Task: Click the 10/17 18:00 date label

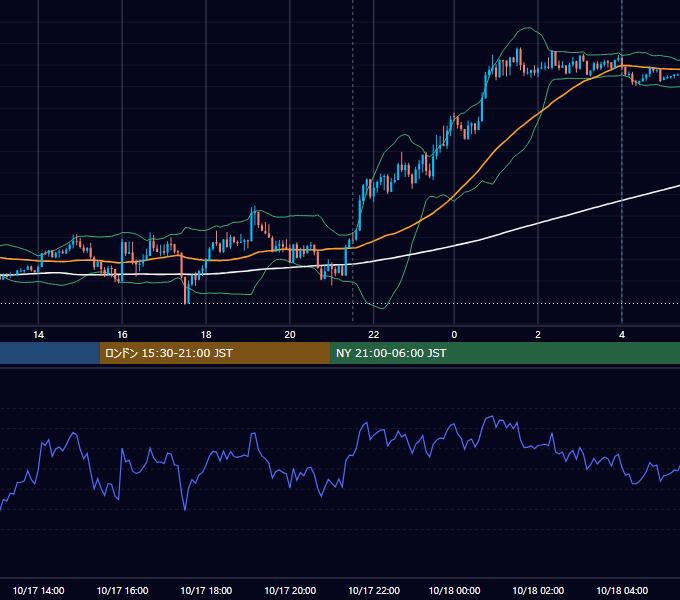Action: [206, 590]
